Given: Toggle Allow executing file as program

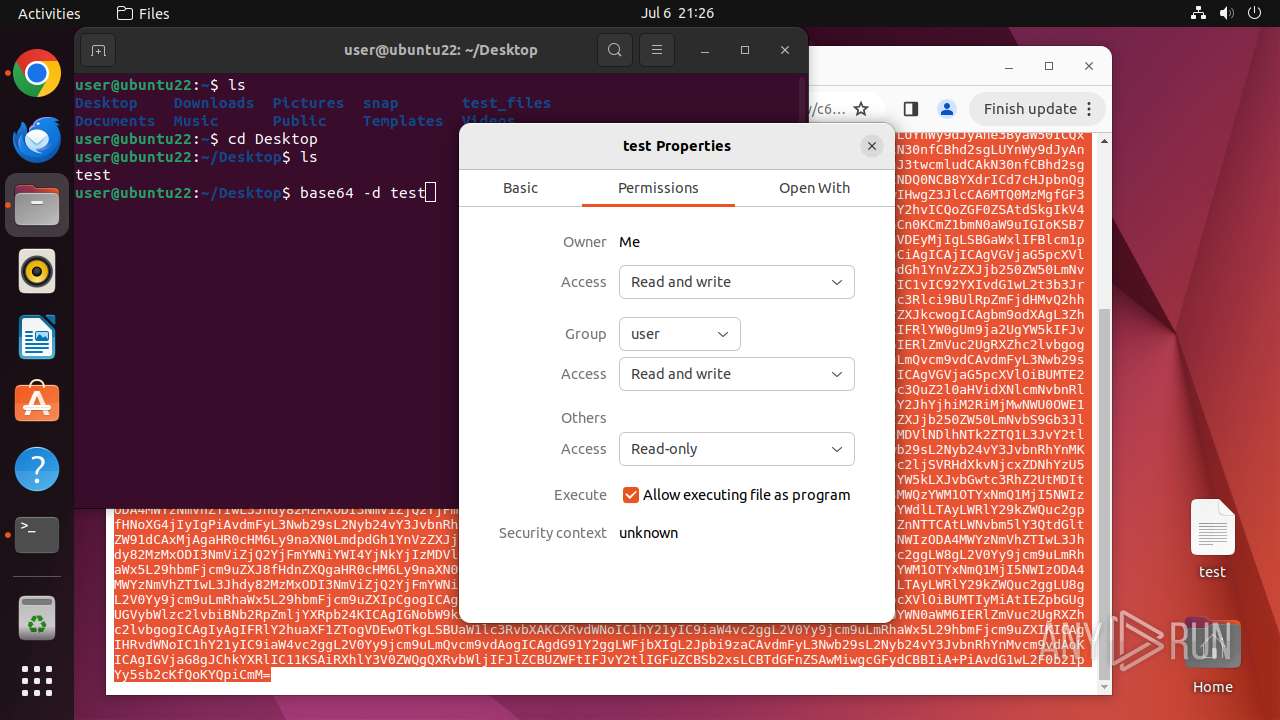Looking at the screenshot, I should point(631,495).
